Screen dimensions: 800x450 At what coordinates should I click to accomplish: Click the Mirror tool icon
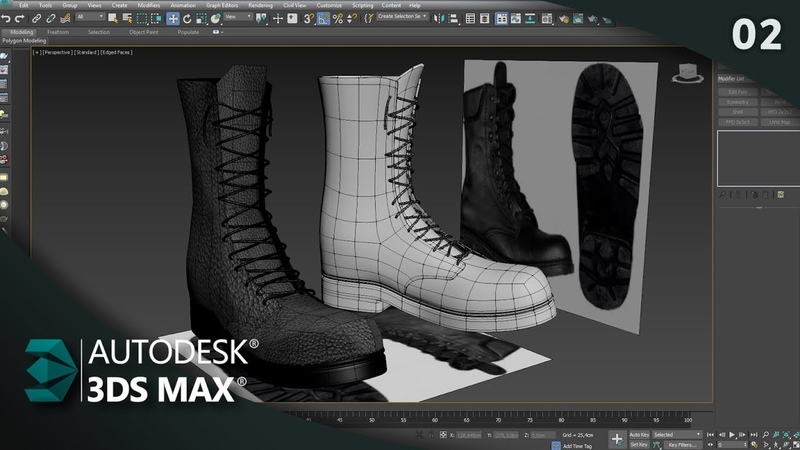438,19
